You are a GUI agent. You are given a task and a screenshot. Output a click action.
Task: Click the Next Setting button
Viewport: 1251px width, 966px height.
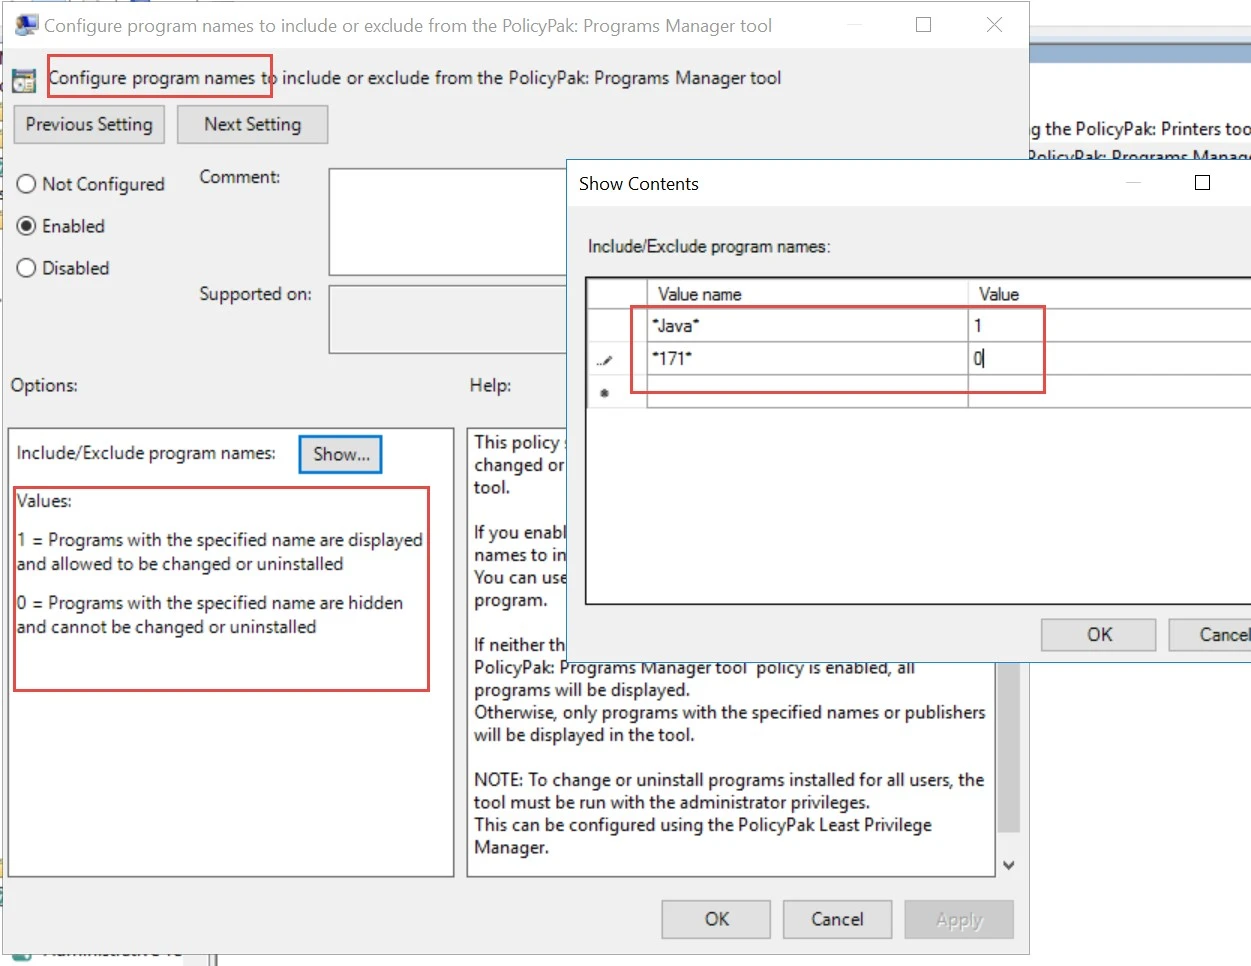(x=252, y=124)
